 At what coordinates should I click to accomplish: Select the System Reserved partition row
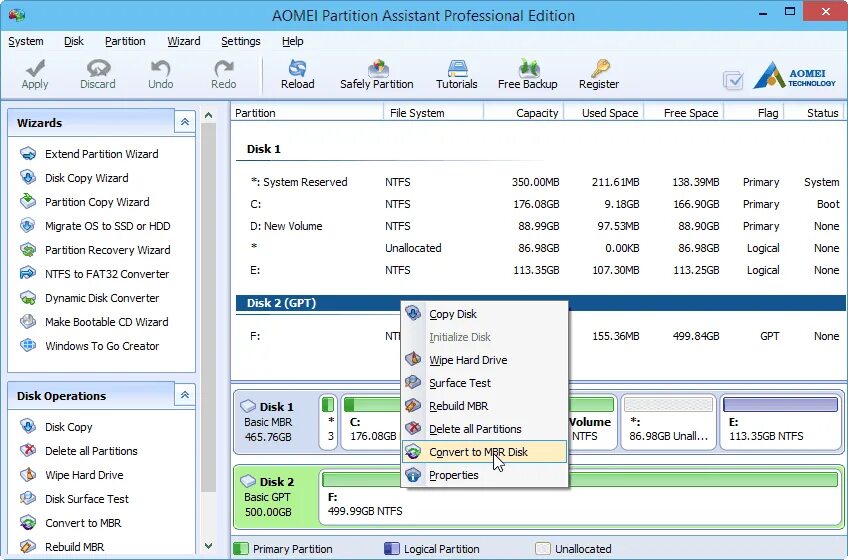coord(541,182)
